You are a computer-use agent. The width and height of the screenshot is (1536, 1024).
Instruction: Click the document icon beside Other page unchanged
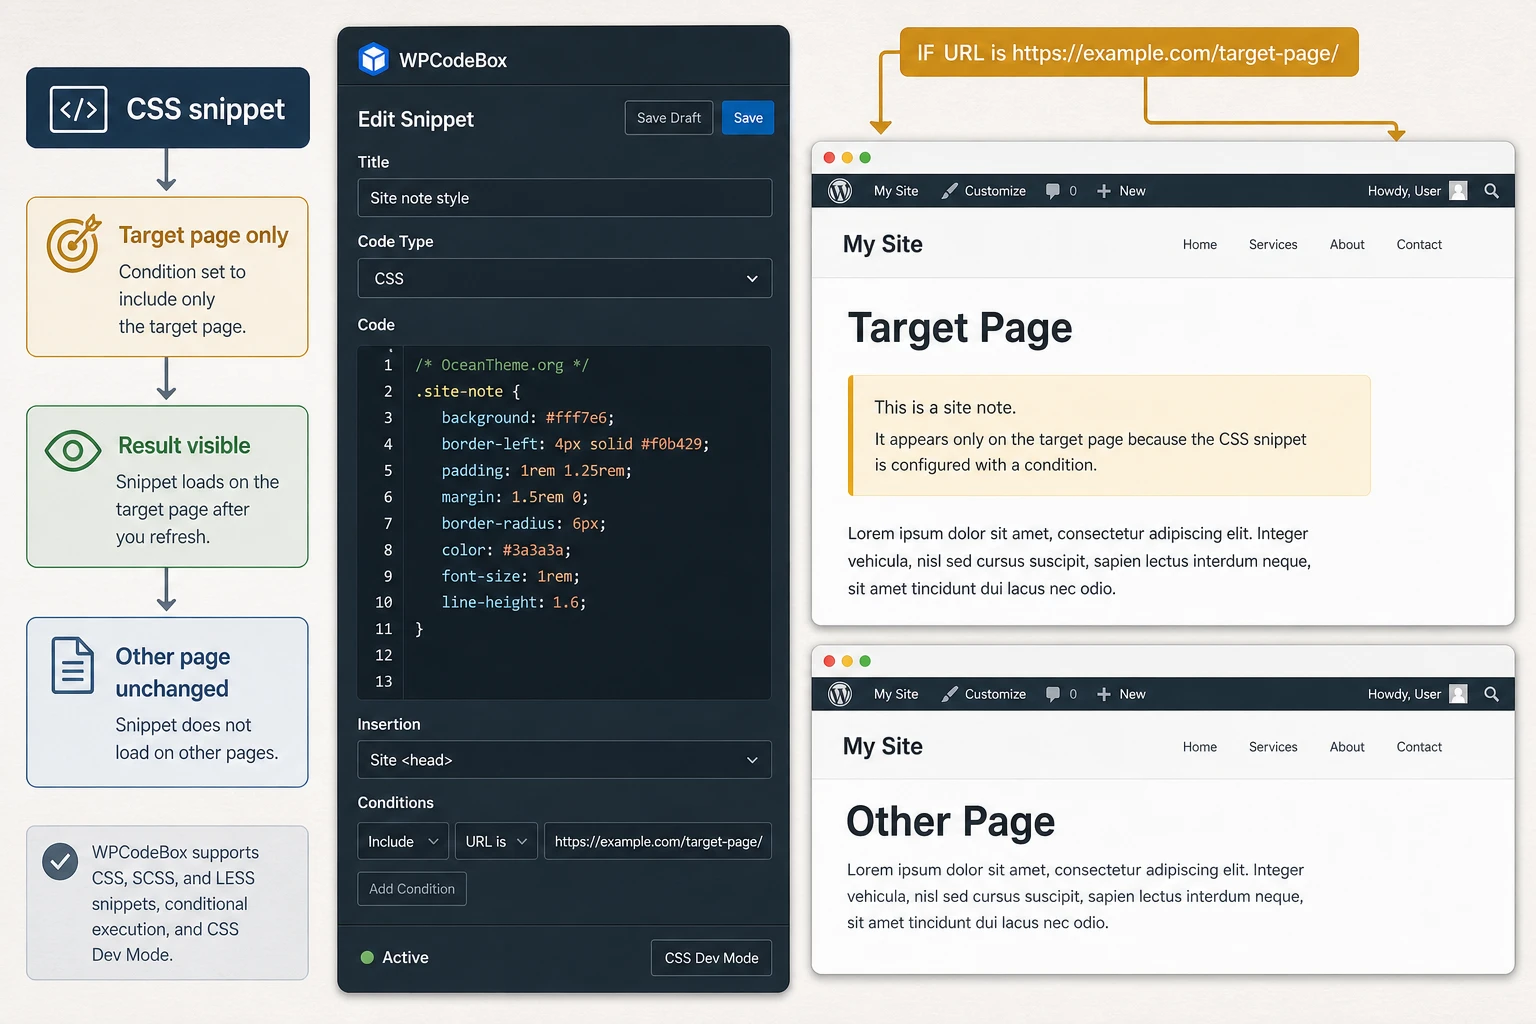pyautogui.click(x=73, y=665)
